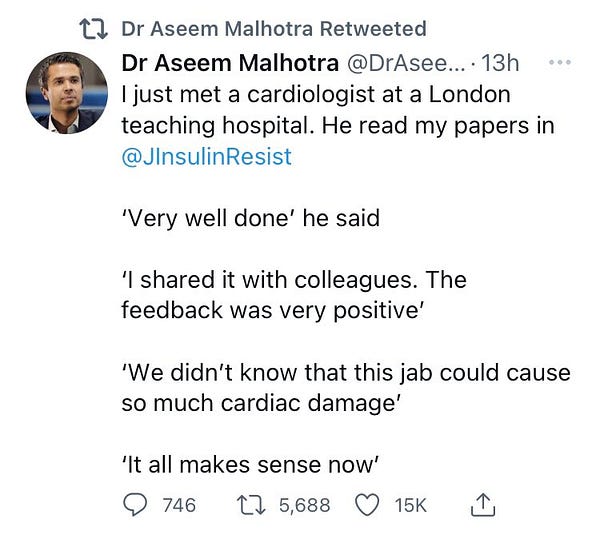View the 5,688 retweets count
This screenshot has height=538, width=600.
pos(305,505)
